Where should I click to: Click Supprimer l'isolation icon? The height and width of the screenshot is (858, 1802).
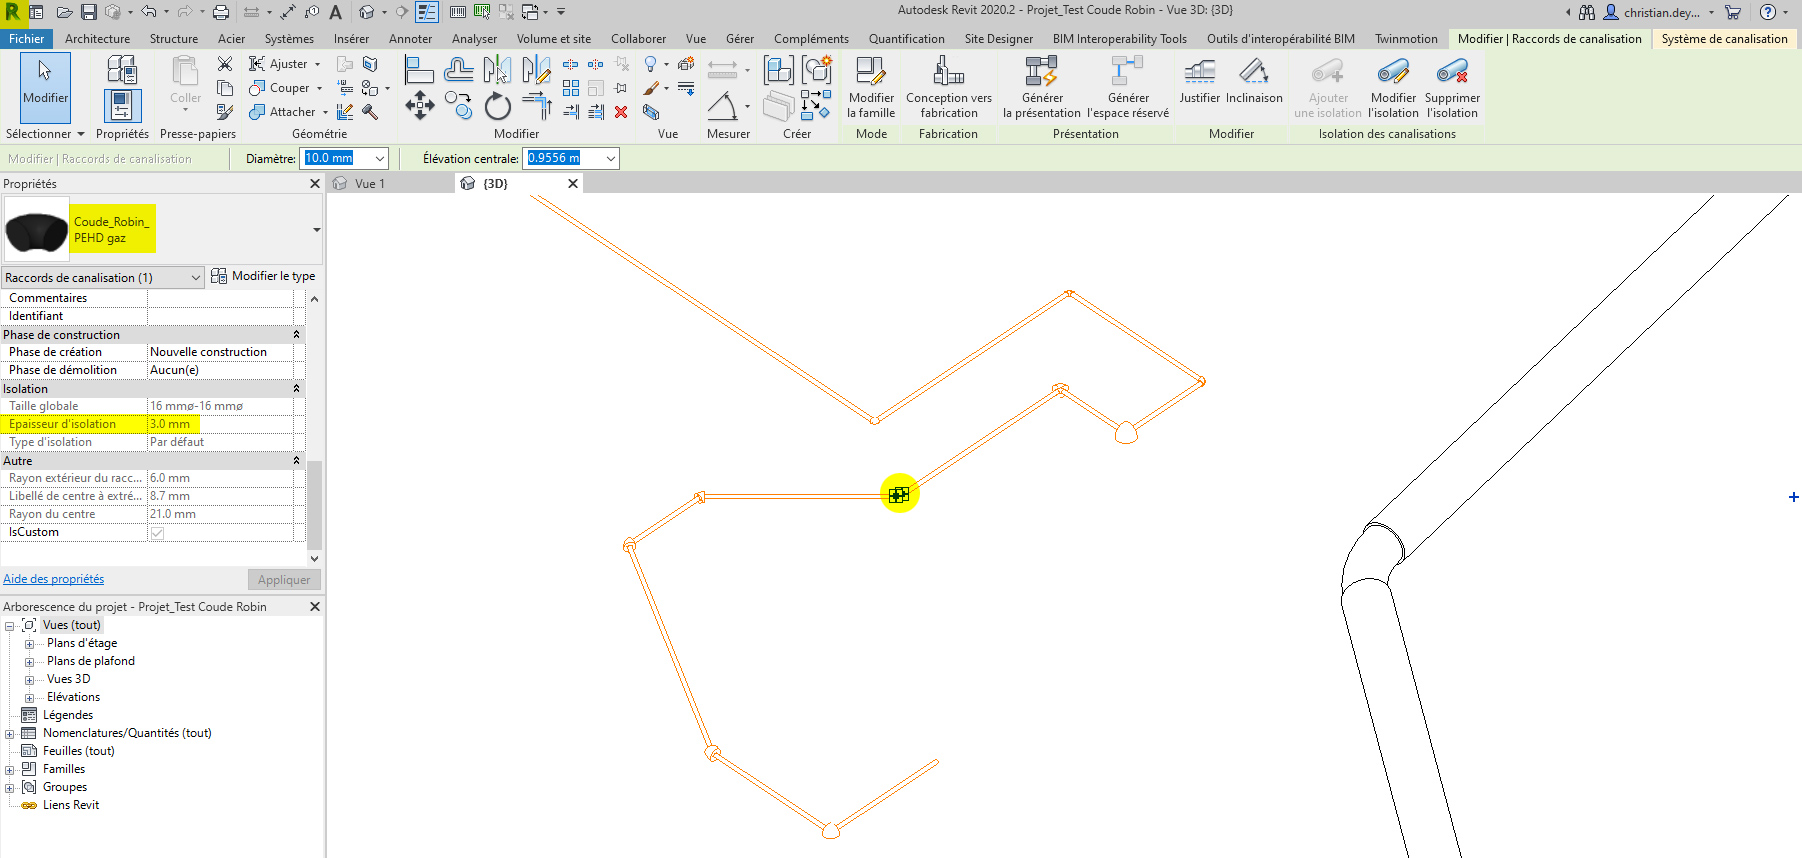[1452, 87]
